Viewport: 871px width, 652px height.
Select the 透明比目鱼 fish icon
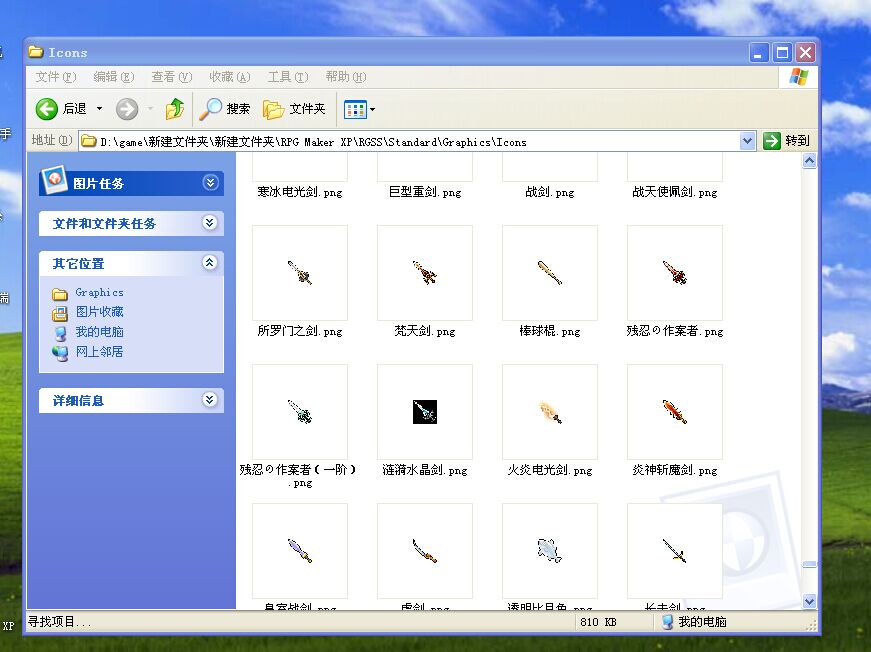coord(550,551)
